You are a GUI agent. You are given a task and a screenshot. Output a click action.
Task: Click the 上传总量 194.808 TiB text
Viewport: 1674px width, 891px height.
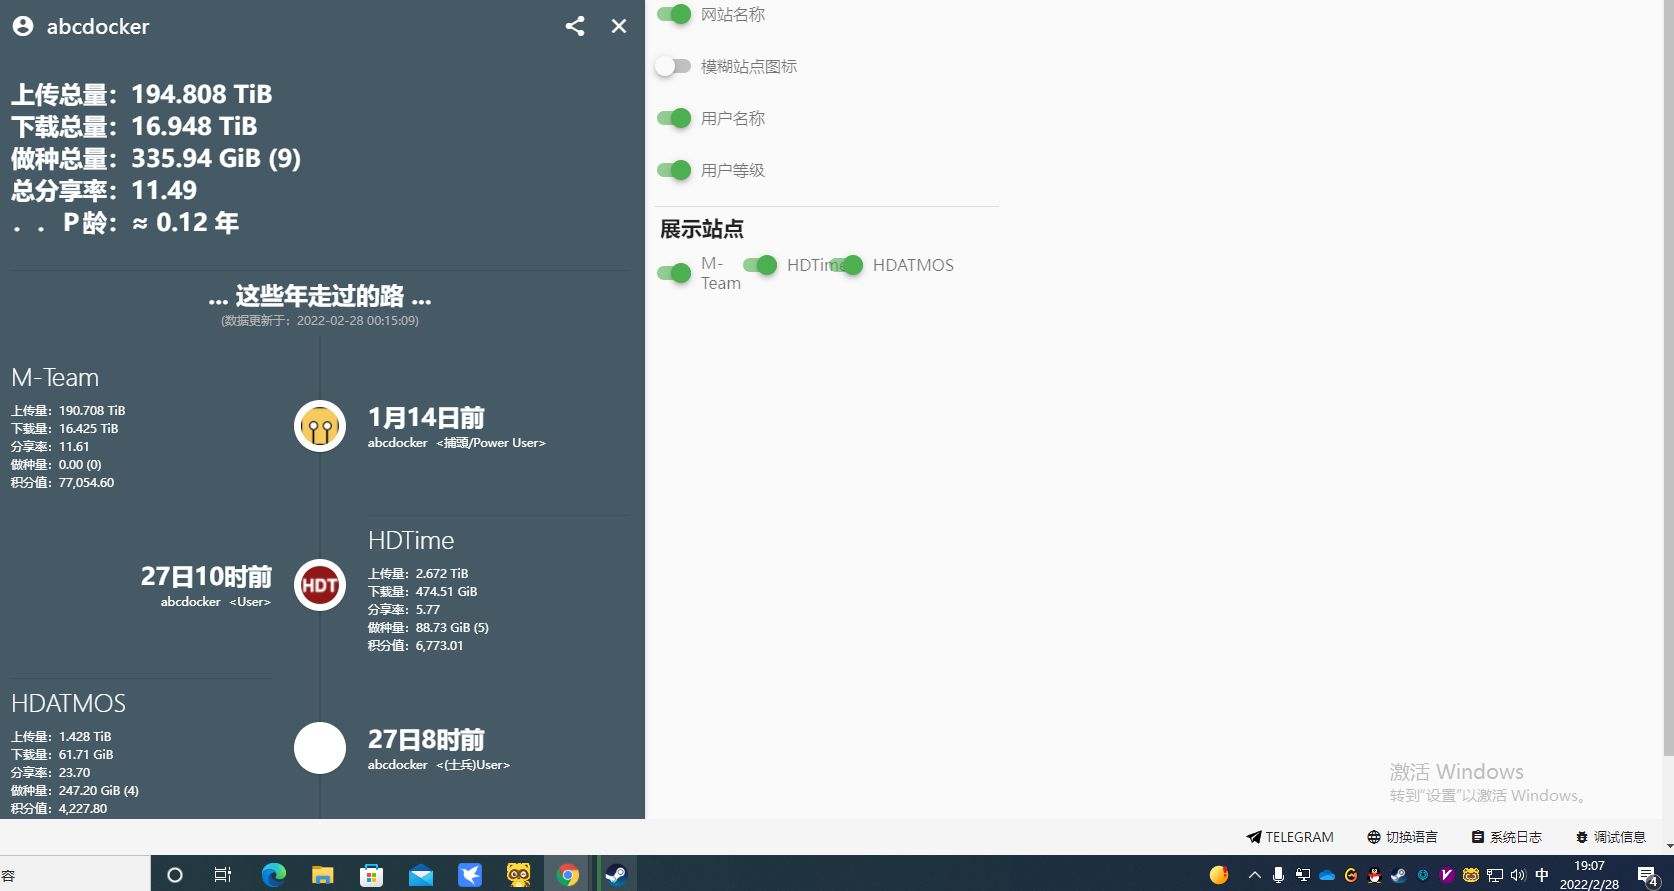[x=142, y=94]
